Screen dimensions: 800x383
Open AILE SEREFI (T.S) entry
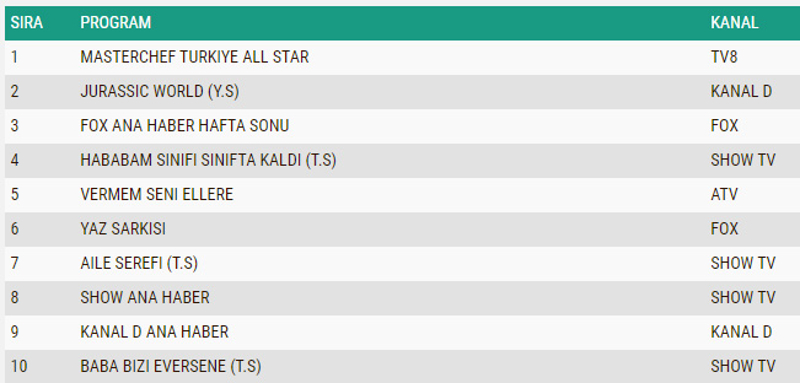[139, 263]
